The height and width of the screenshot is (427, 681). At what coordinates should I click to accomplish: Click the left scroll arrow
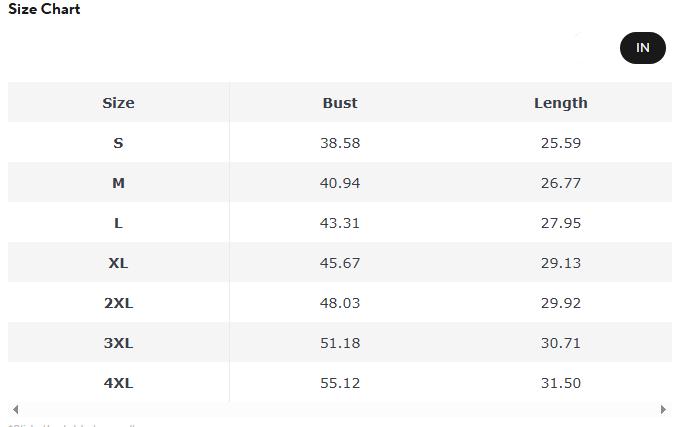[15, 409]
